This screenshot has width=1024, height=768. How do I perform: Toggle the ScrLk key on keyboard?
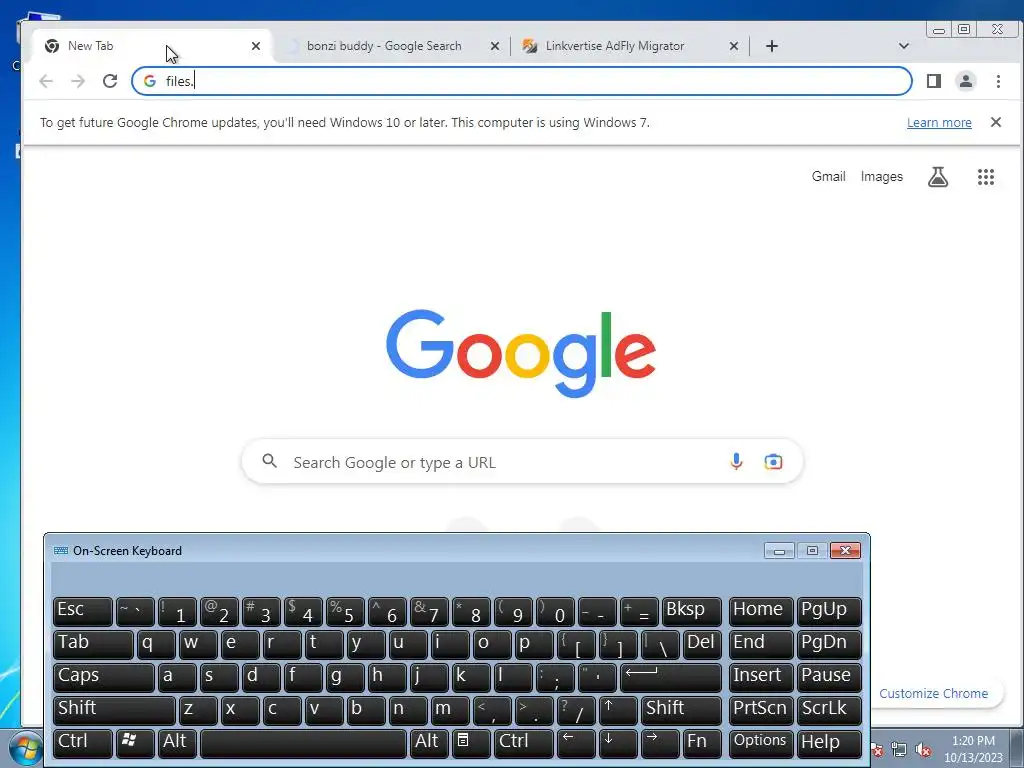point(829,710)
